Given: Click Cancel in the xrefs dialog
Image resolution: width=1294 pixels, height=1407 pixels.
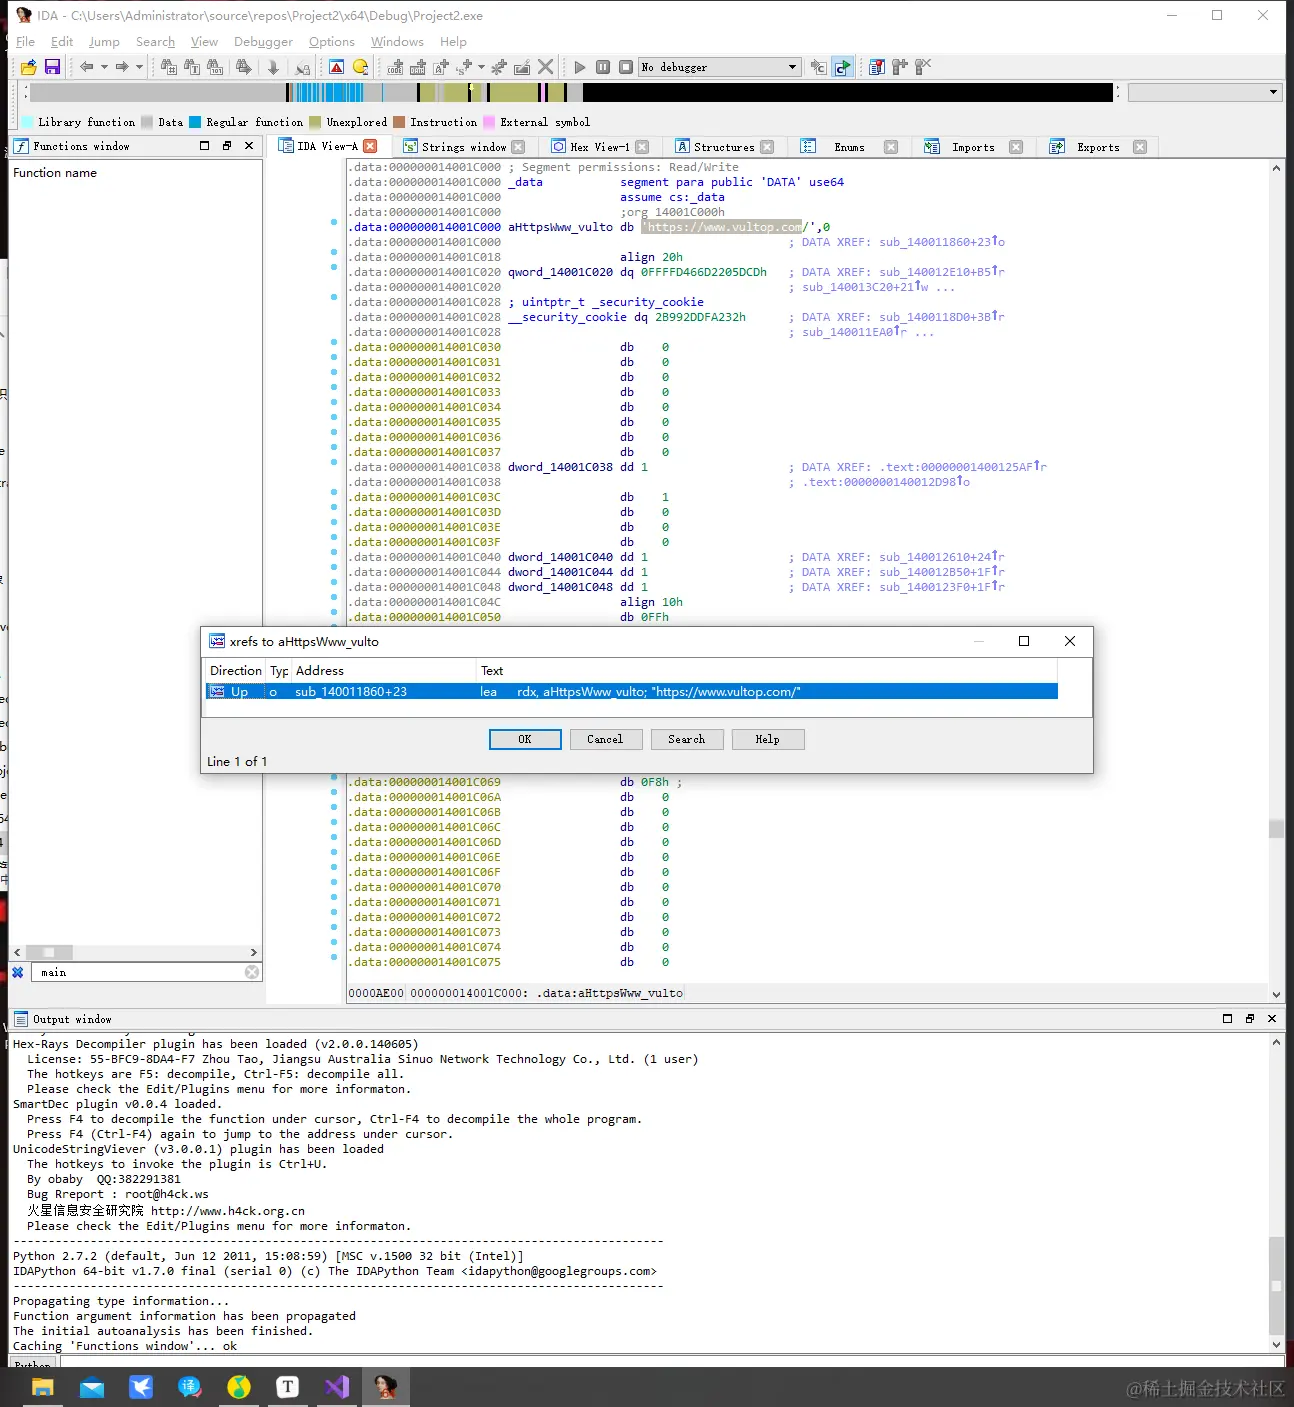Looking at the screenshot, I should pyautogui.click(x=605, y=739).
